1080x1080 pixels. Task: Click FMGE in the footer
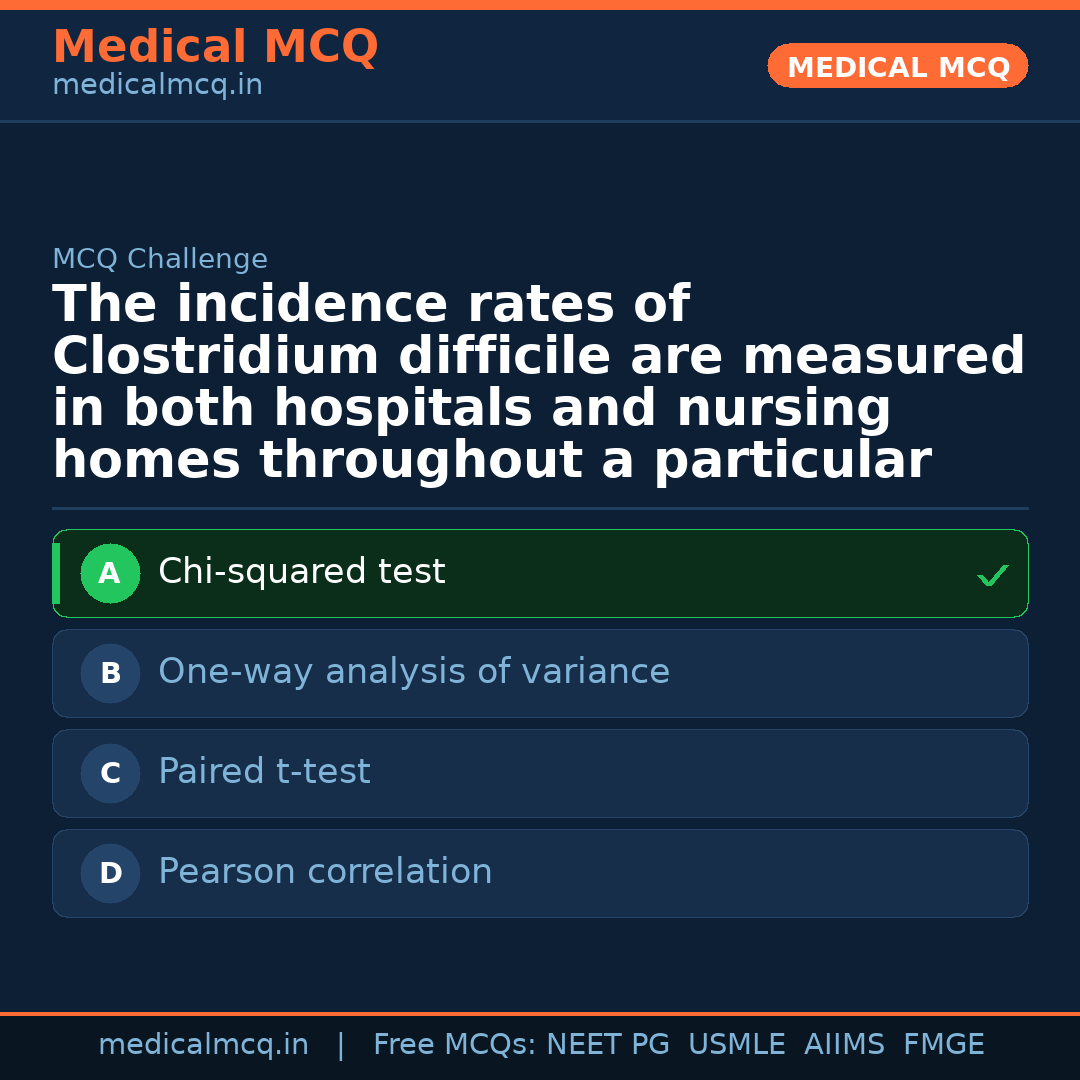pos(943,1045)
